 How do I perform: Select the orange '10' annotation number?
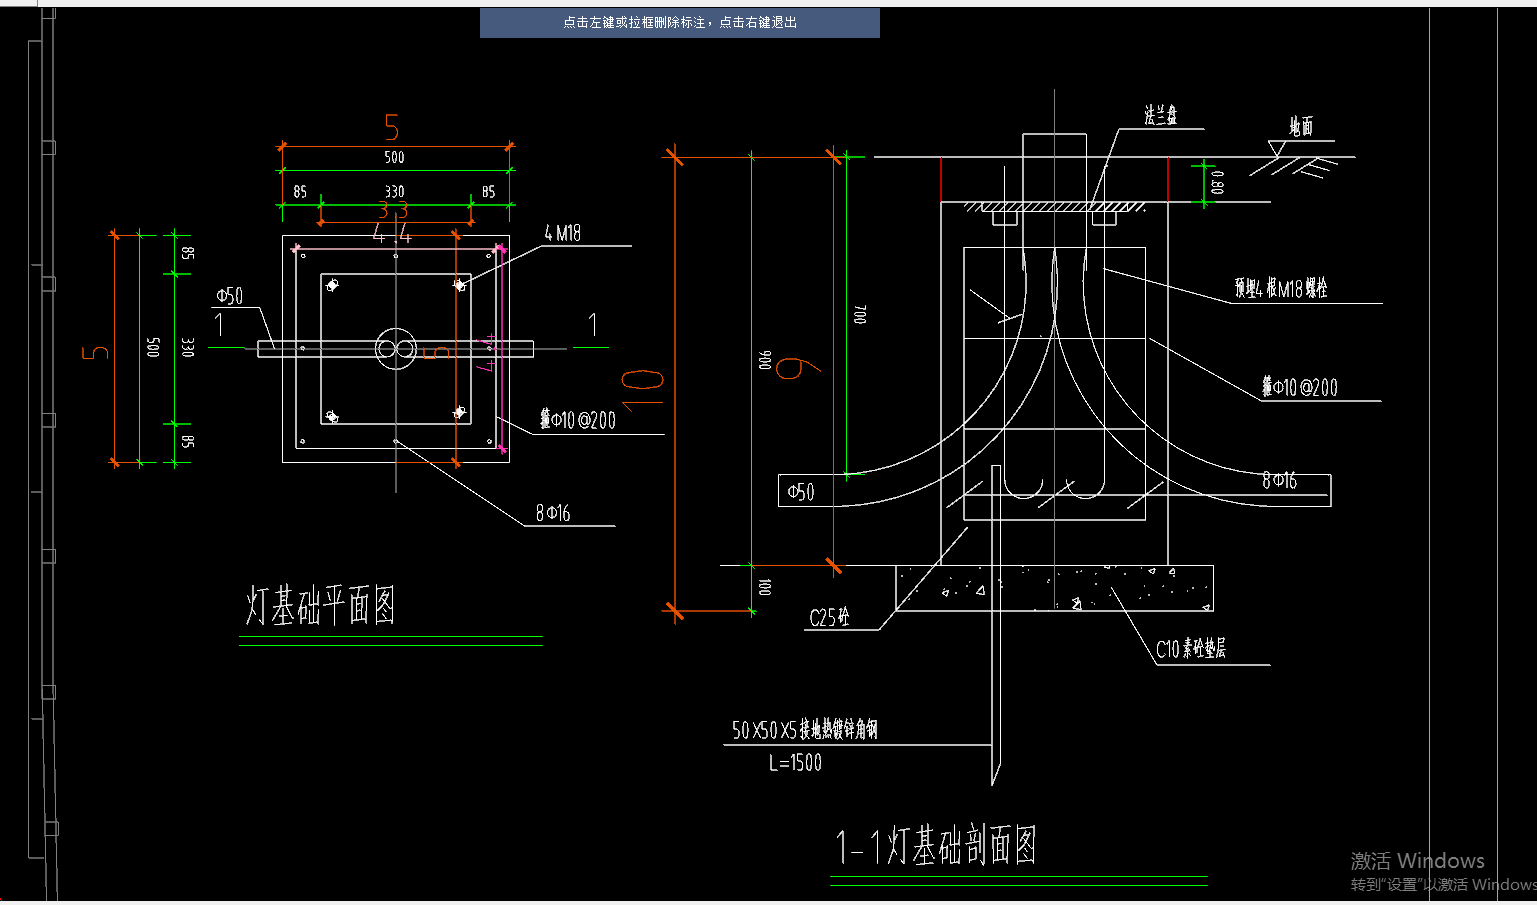(643, 391)
